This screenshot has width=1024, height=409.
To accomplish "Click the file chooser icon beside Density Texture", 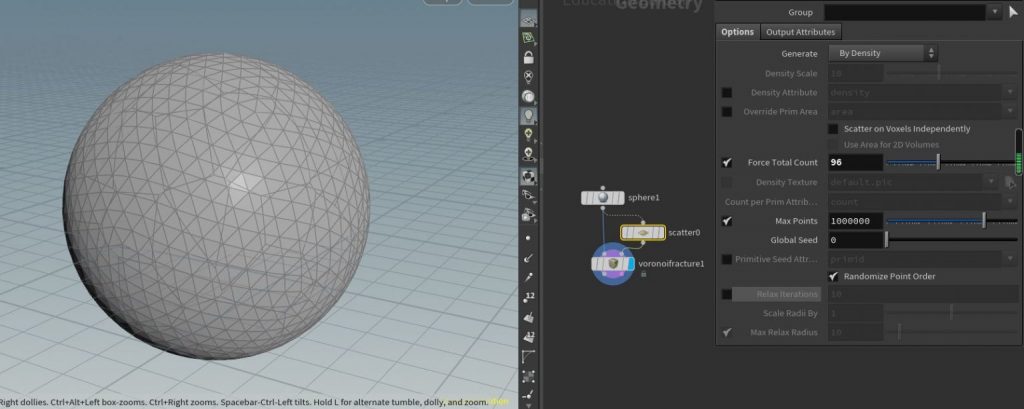I will pyautogui.click(x=1010, y=182).
